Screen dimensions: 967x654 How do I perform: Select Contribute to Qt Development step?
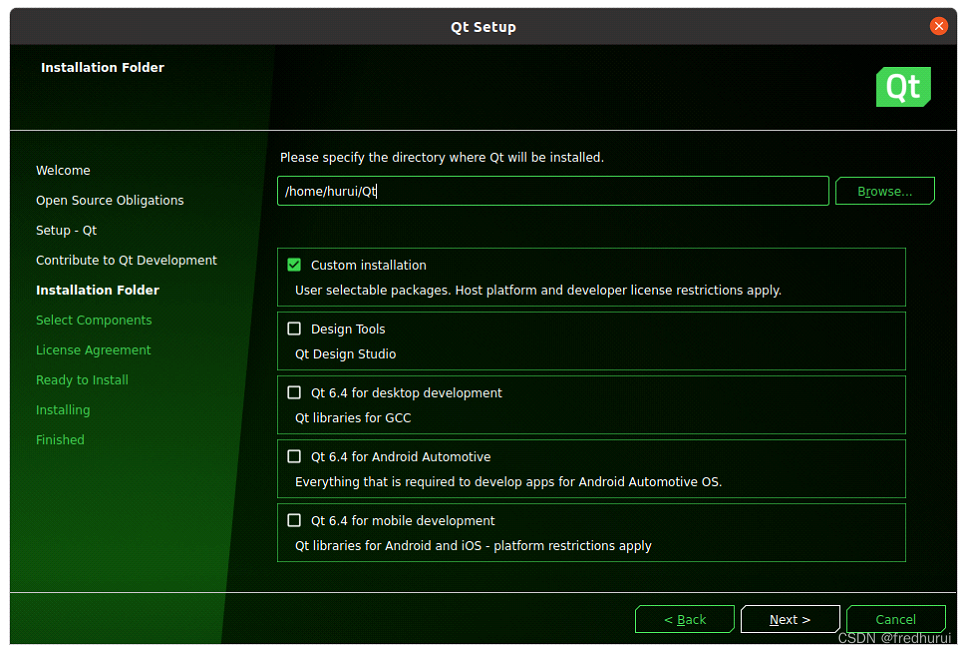[126, 260]
